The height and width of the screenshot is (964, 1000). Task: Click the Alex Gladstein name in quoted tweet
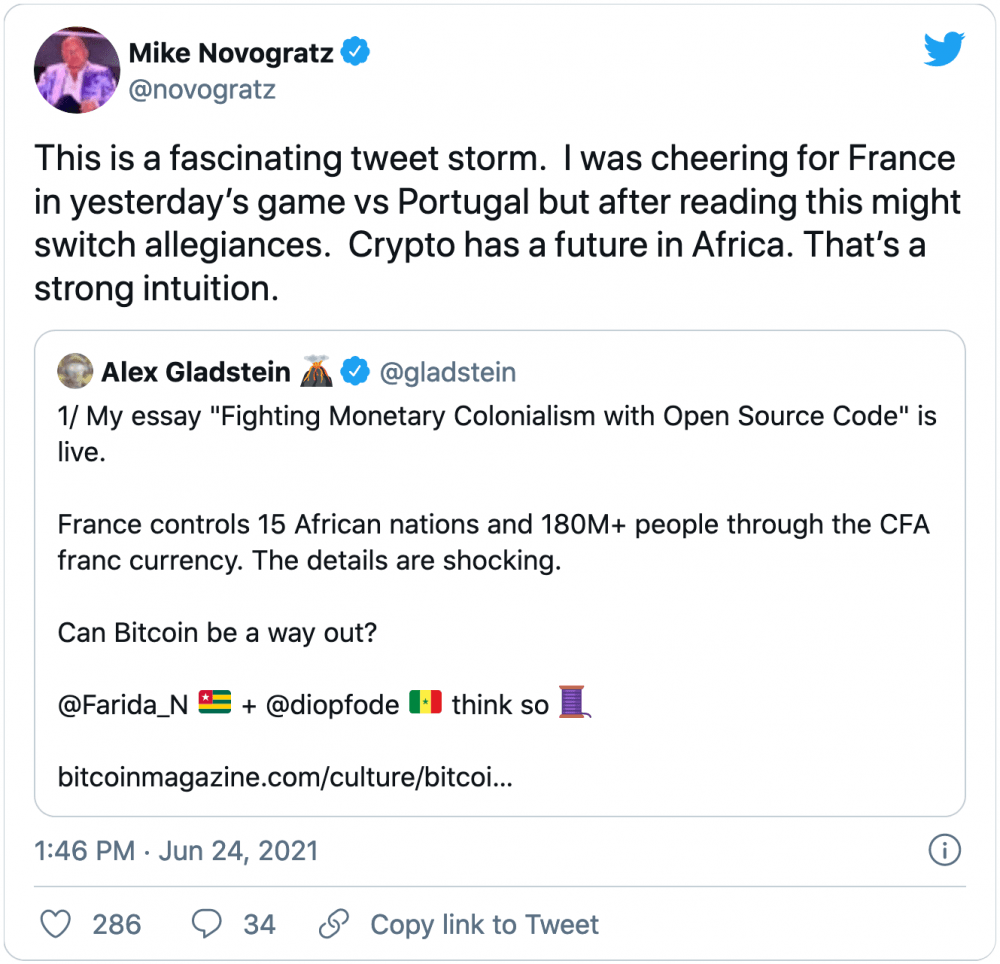tap(195, 373)
